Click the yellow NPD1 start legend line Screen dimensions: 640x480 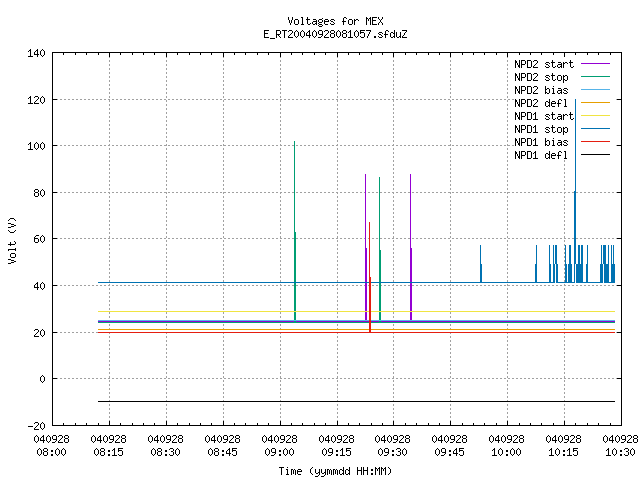coord(596,116)
